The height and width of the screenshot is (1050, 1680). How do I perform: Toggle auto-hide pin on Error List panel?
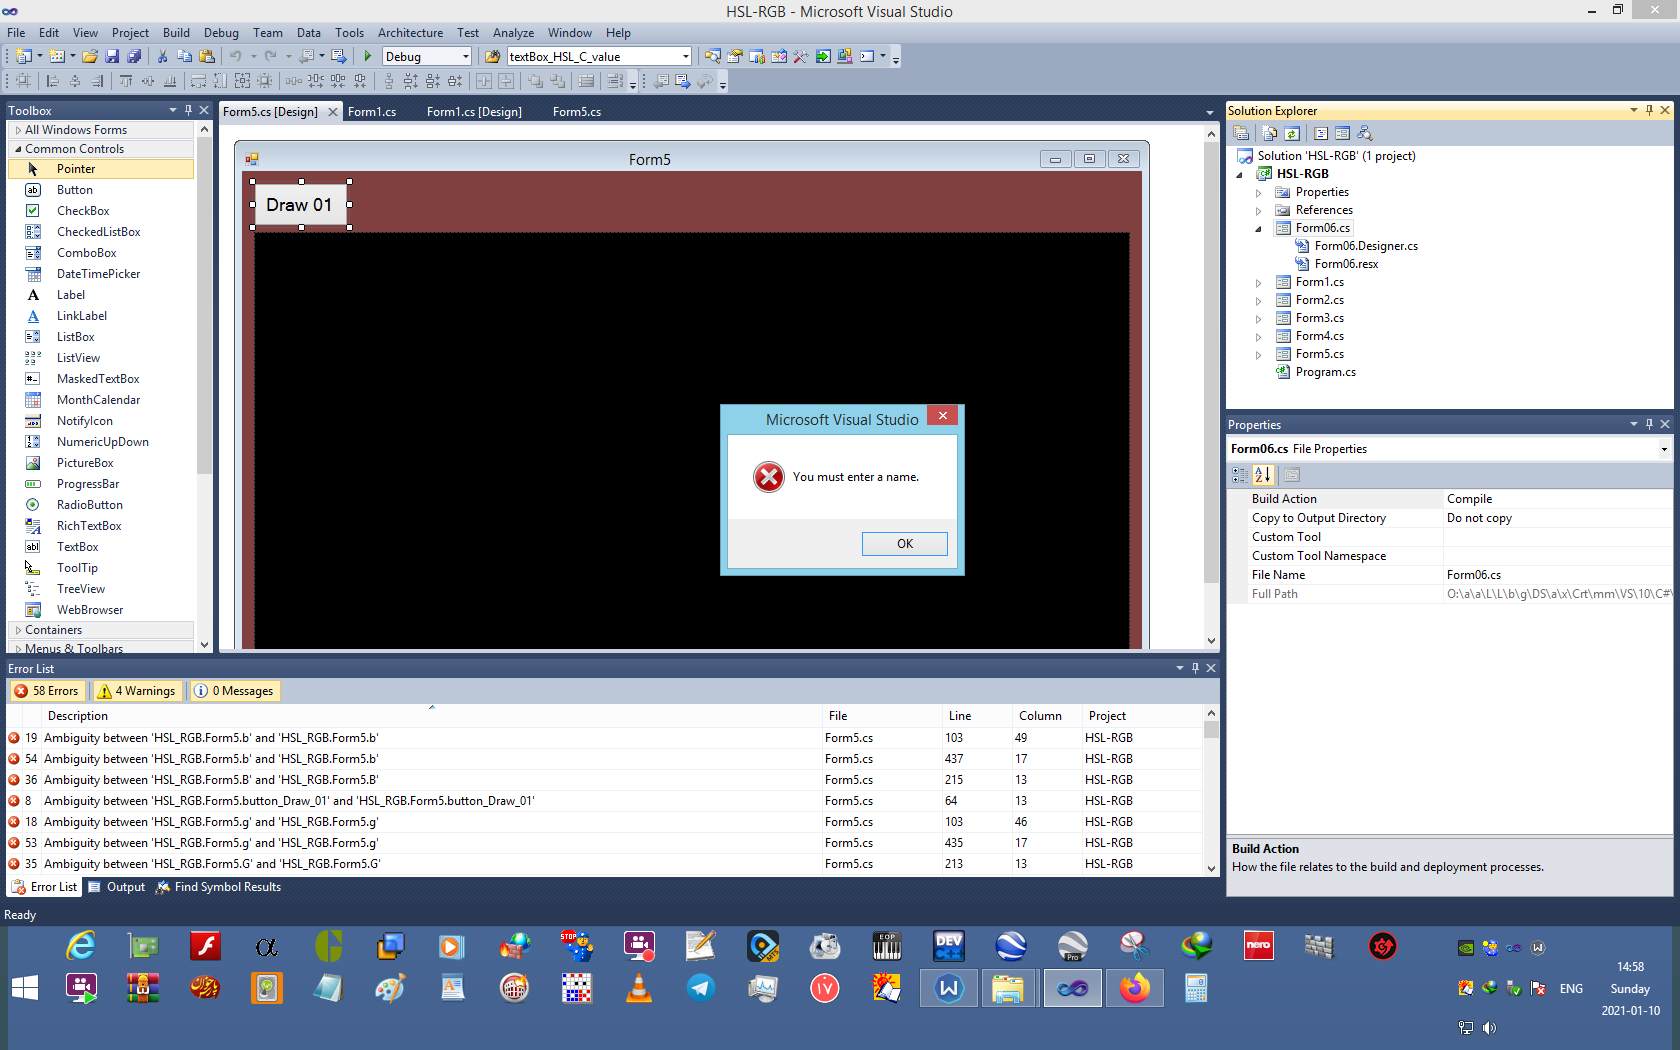click(x=1195, y=668)
